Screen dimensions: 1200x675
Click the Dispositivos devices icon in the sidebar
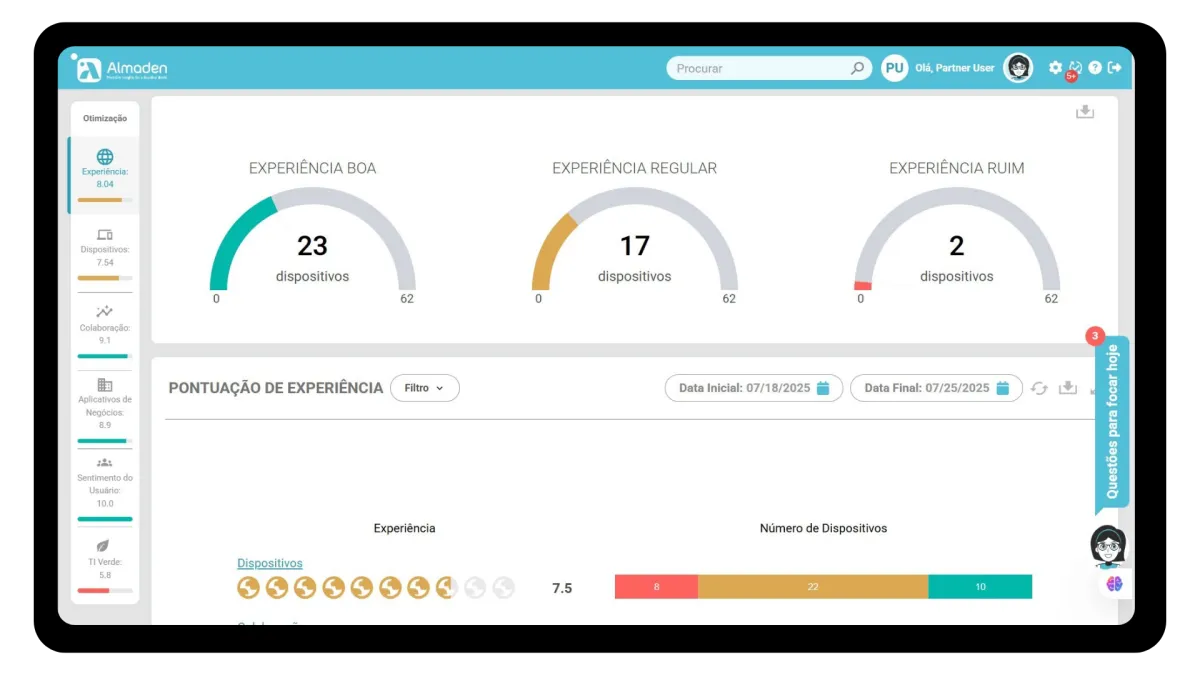(105, 235)
